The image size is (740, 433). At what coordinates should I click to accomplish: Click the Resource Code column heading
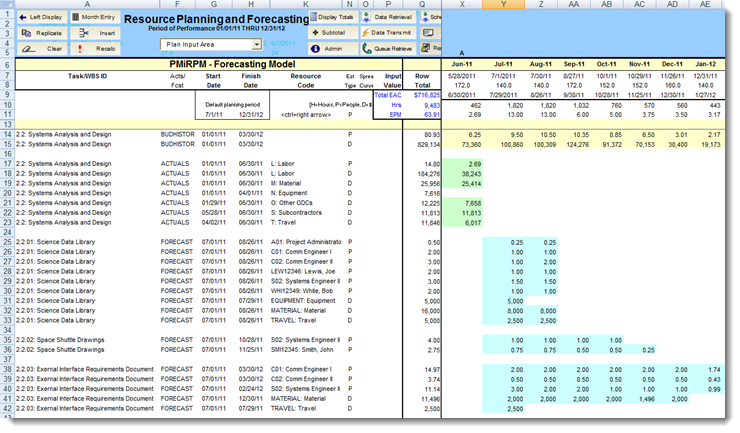tap(306, 81)
